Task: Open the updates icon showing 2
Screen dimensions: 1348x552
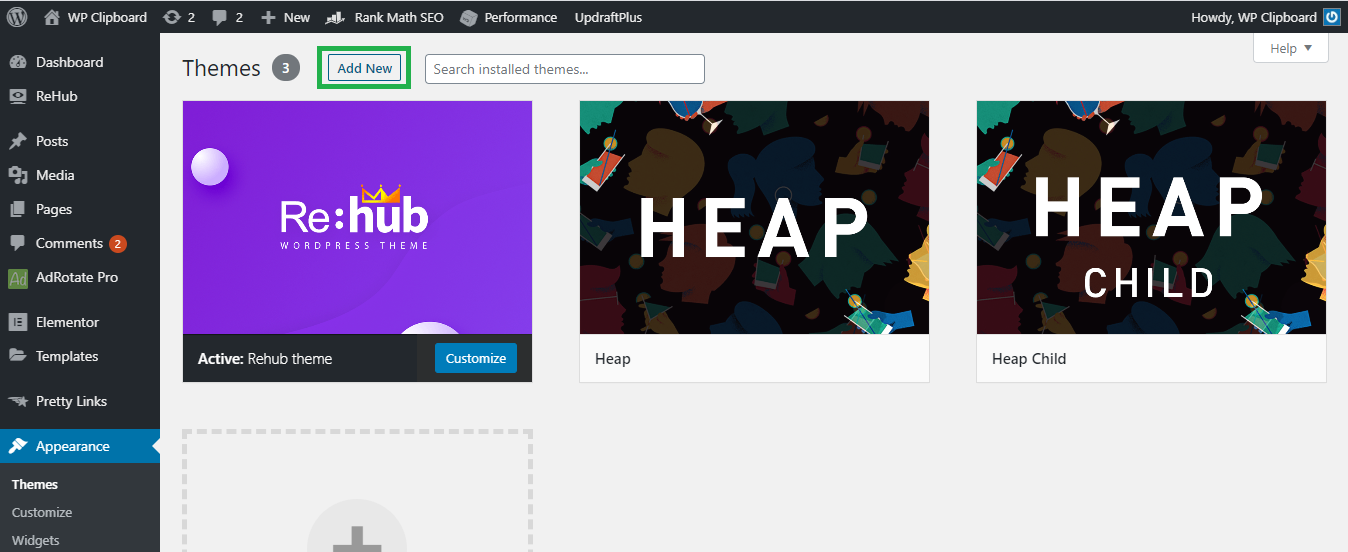Action: point(172,17)
